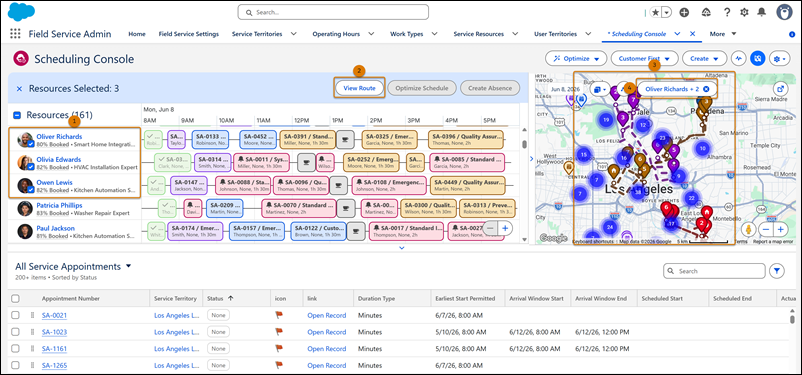The height and width of the screenshot is (375, 802).
Task: Open appointment SA-0021 link
Action: pos(54,316)
